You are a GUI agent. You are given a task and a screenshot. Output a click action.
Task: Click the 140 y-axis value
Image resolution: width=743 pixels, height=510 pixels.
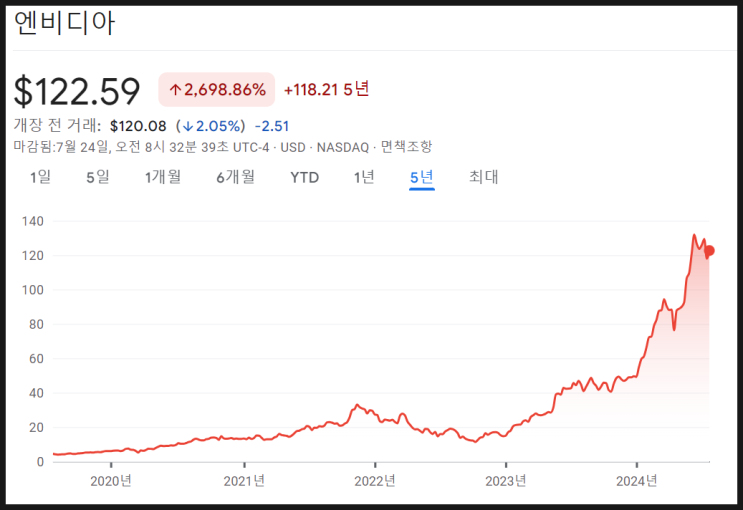pos(33,221)
